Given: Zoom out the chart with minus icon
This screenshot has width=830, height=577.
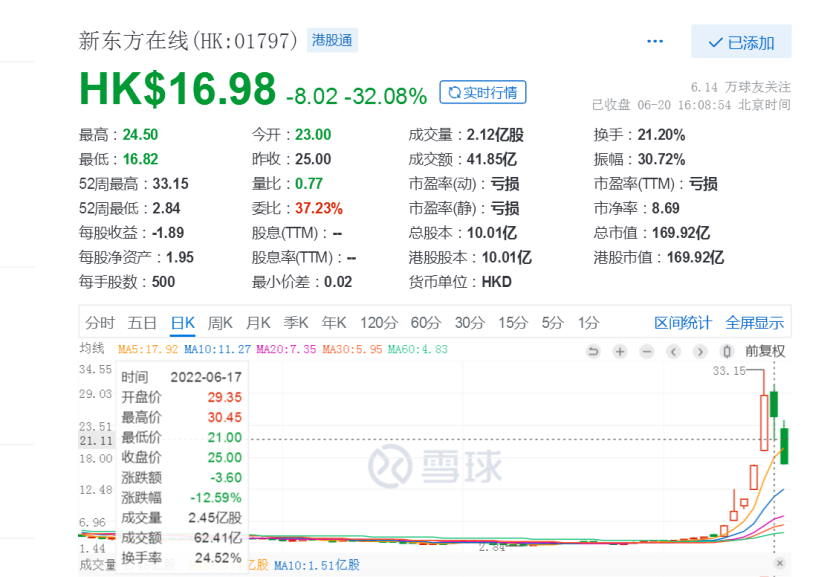Looking at the screenshot, I should (647, 351).
